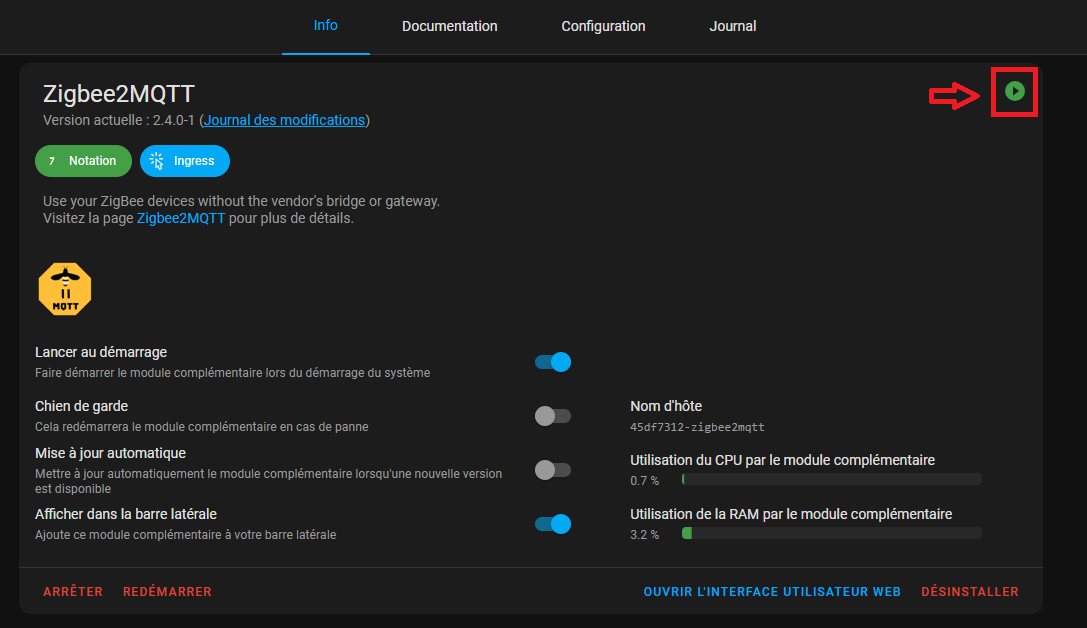Click the Ingress chip

(x=185, y=161)
